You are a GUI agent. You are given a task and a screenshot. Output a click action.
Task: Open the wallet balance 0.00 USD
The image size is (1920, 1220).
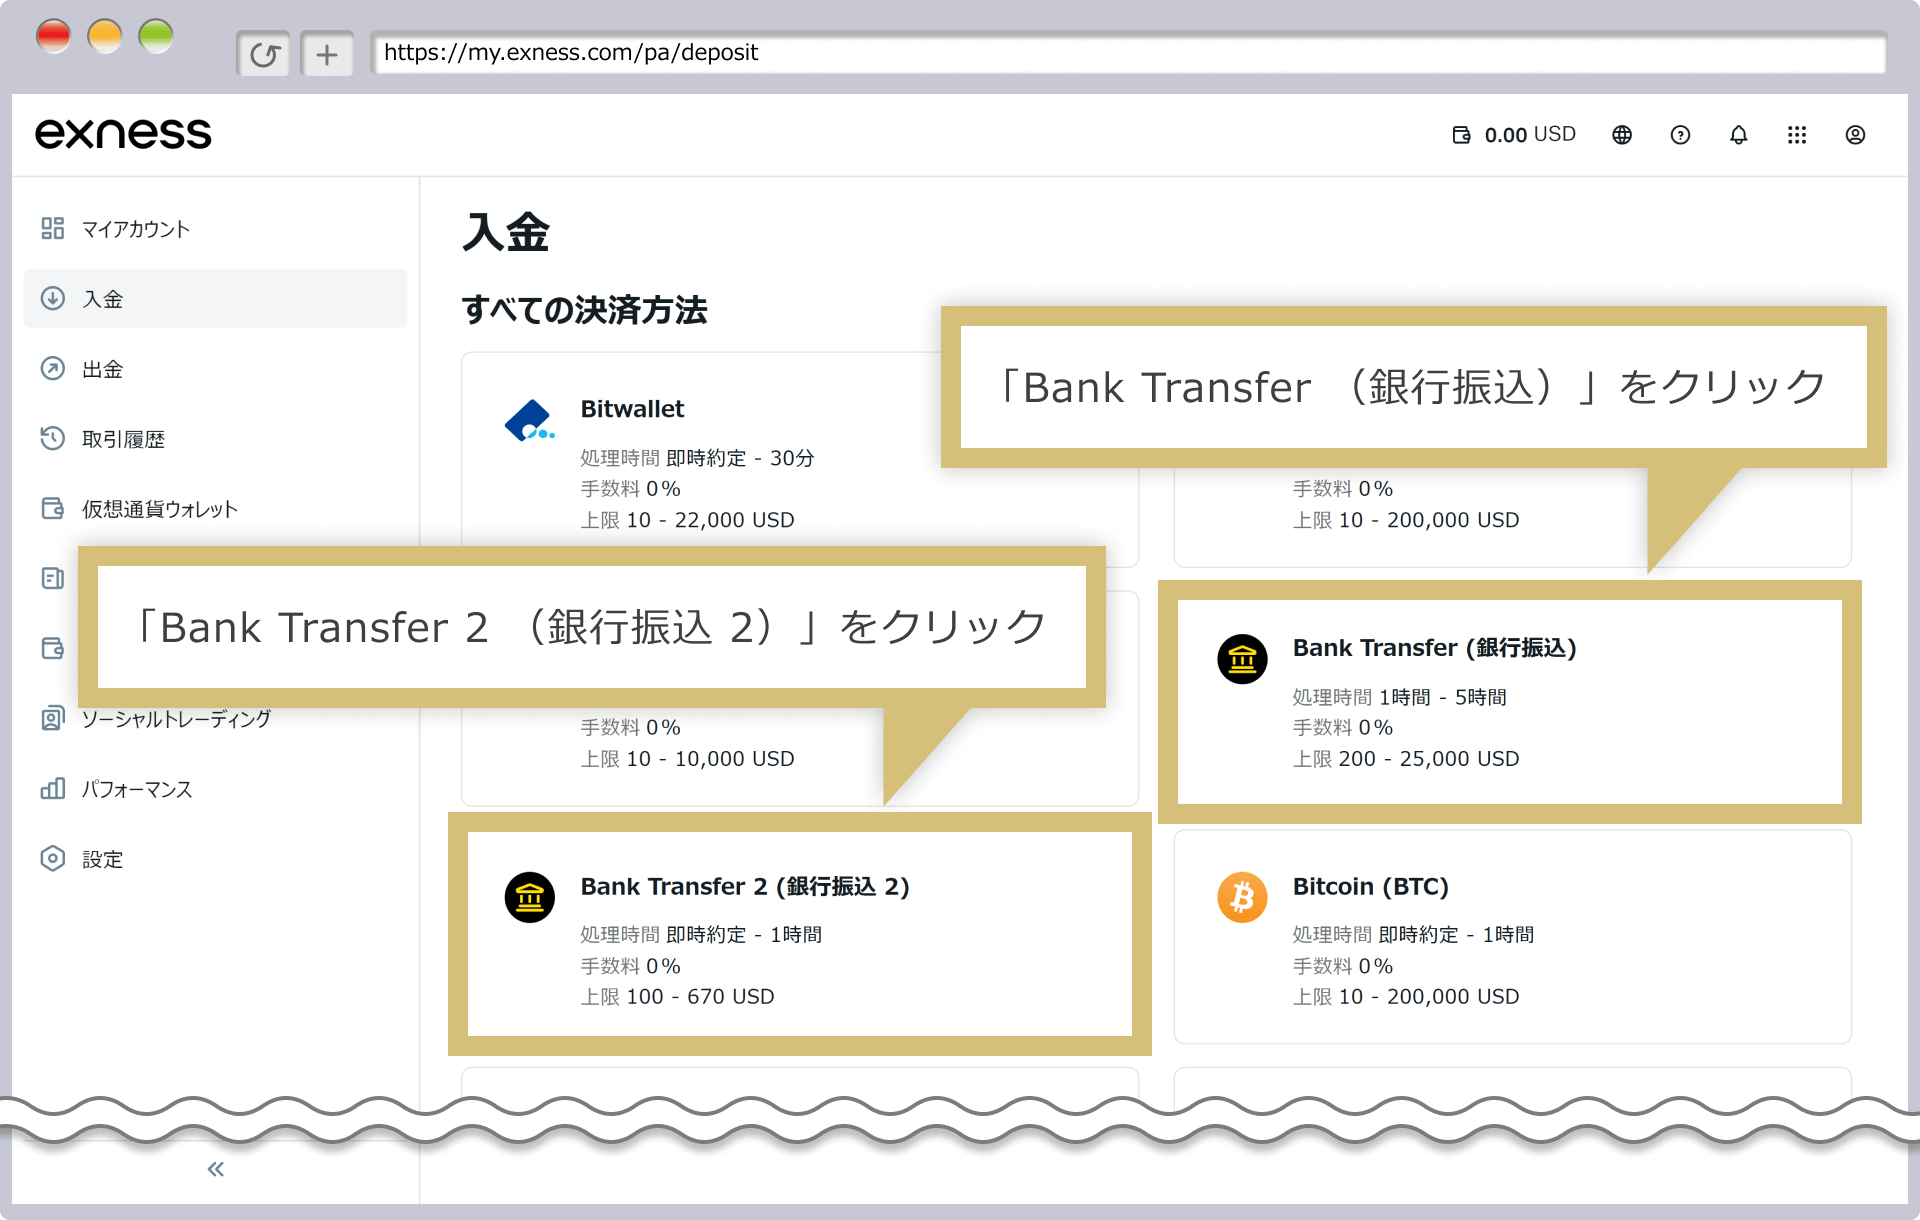click(x=1514, y=135)
